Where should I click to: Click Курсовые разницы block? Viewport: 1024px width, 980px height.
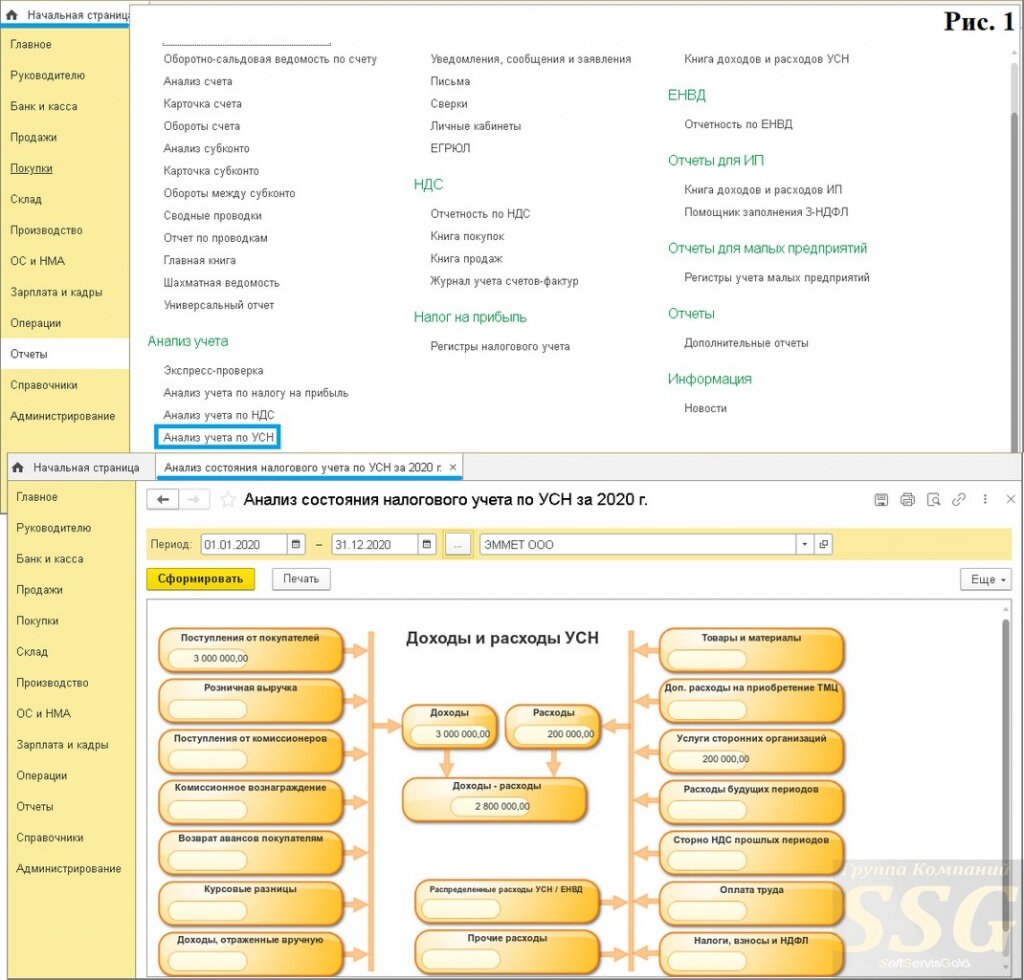pyautogui.click(x=251, y=902)
